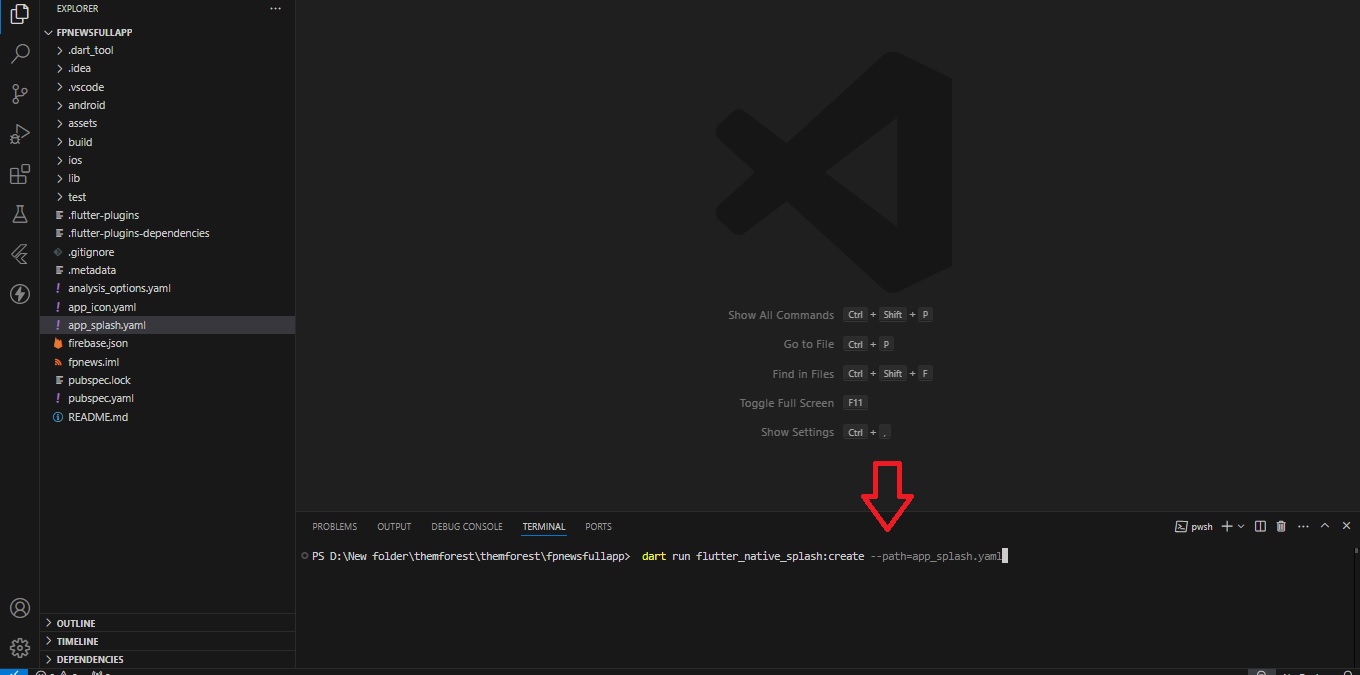1360x675 pixels.
Task: Maximize the panel size with caret icon
Action: coord(1325,526)
